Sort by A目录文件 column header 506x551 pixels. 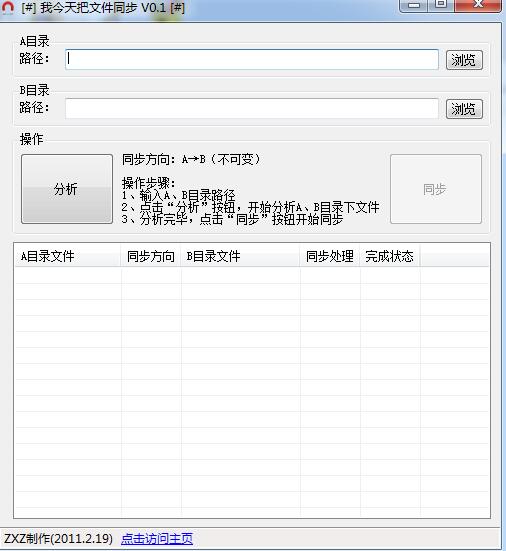(x=68, y=256)
